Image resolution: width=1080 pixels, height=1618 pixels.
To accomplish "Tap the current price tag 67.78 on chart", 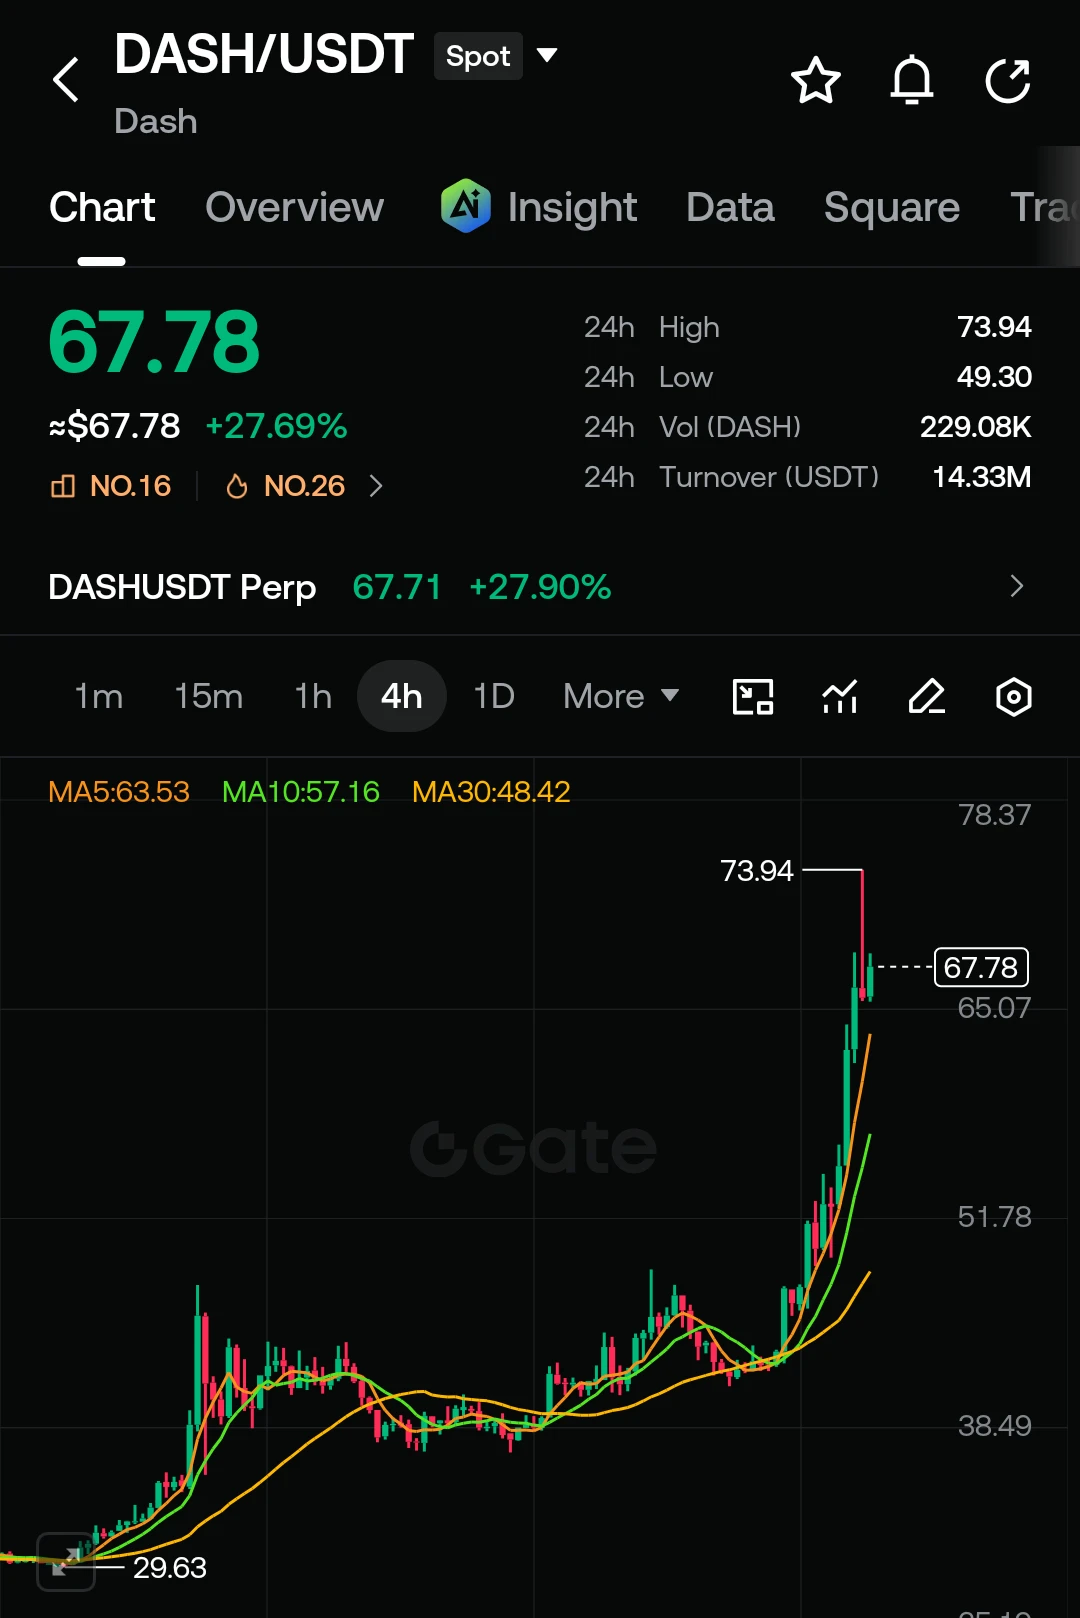I will [981, 967].
